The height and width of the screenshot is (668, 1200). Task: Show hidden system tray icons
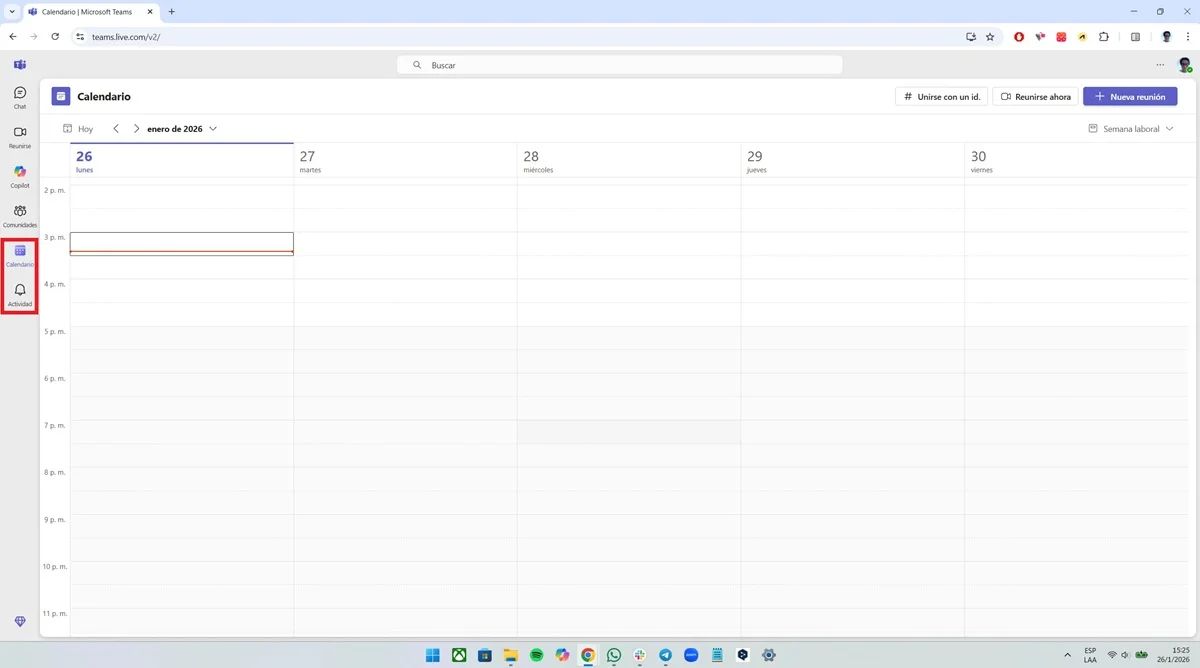click(1067, 655)
